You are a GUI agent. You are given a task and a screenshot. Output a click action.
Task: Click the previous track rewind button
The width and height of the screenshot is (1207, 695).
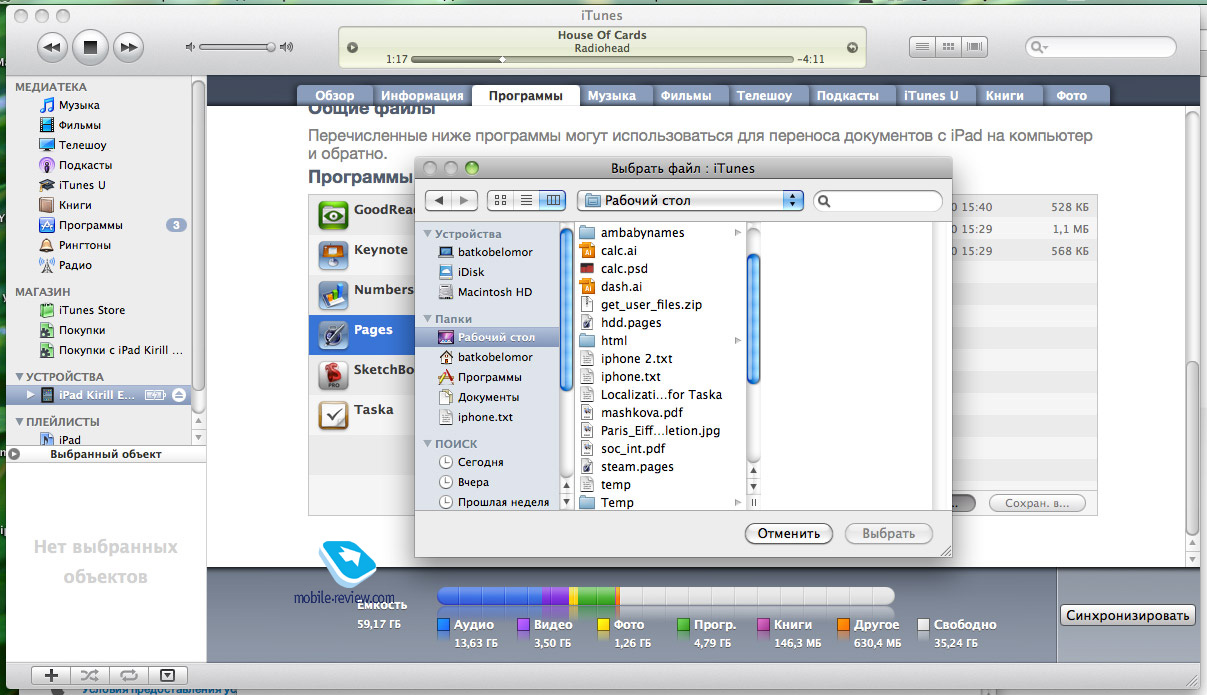pos(53,46)
